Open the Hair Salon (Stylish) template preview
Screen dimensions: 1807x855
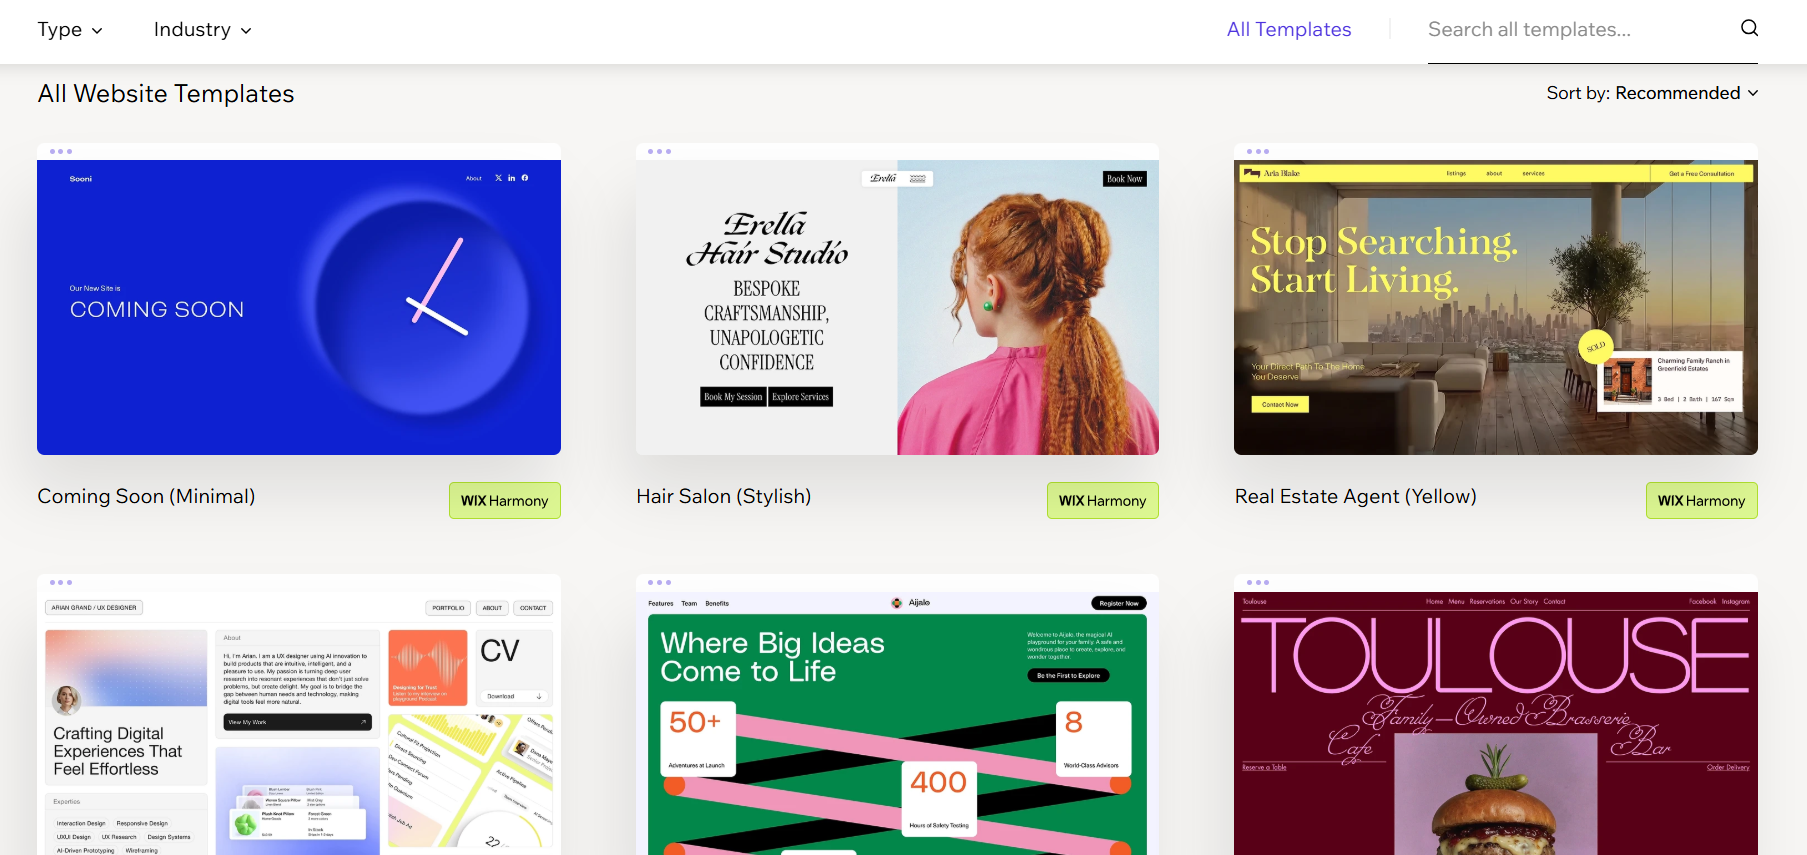click(897, 299)
